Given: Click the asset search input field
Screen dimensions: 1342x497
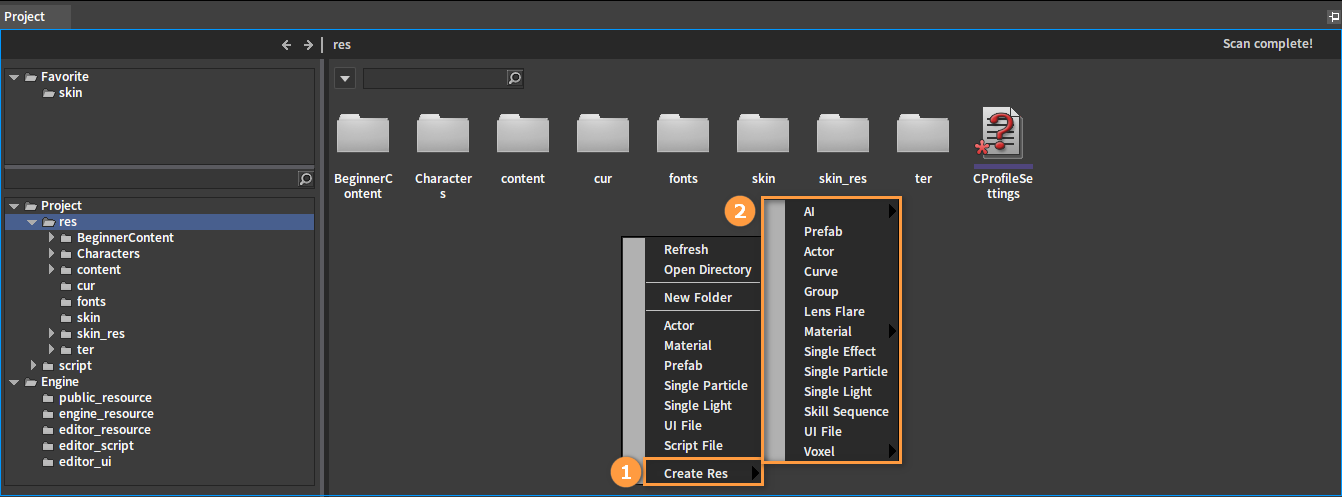Looking at the screenshot, I should point(435,78).
